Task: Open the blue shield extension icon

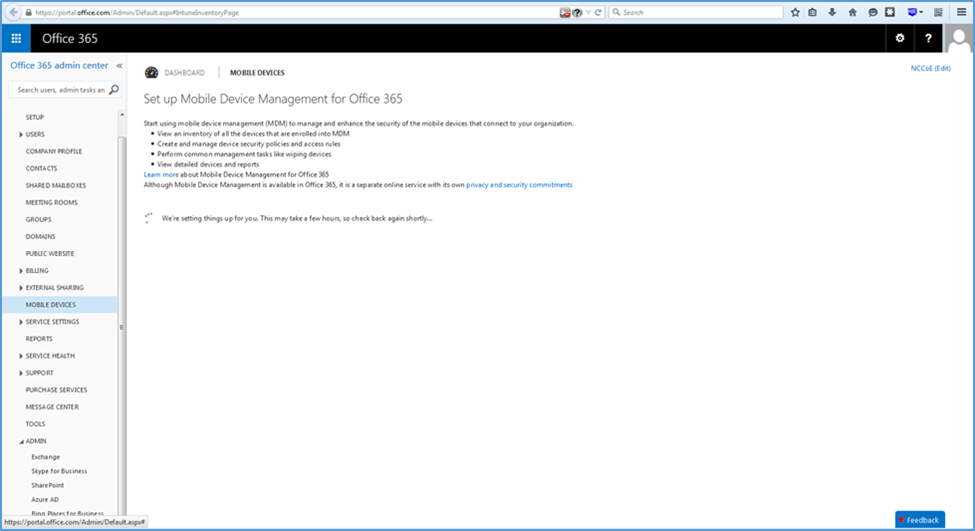Action: click(x=912, y=12)
